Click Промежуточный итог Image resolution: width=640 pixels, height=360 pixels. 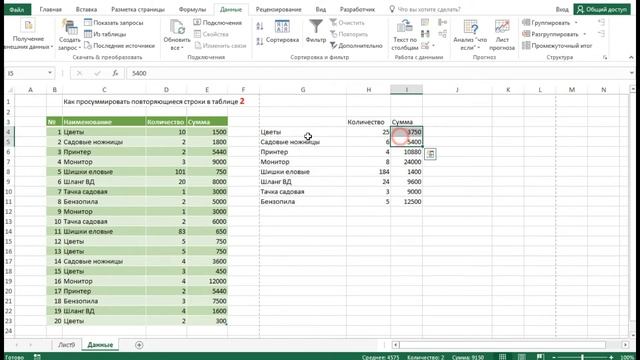(x=557, y=46)
